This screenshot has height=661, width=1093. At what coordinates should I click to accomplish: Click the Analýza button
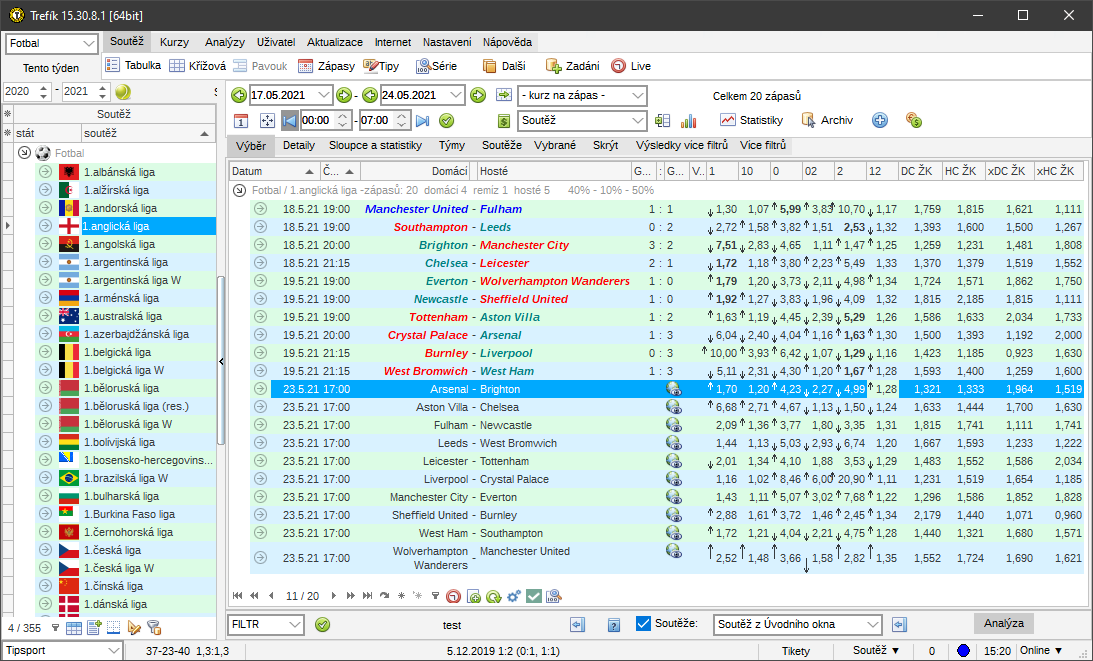(1004, 623)
